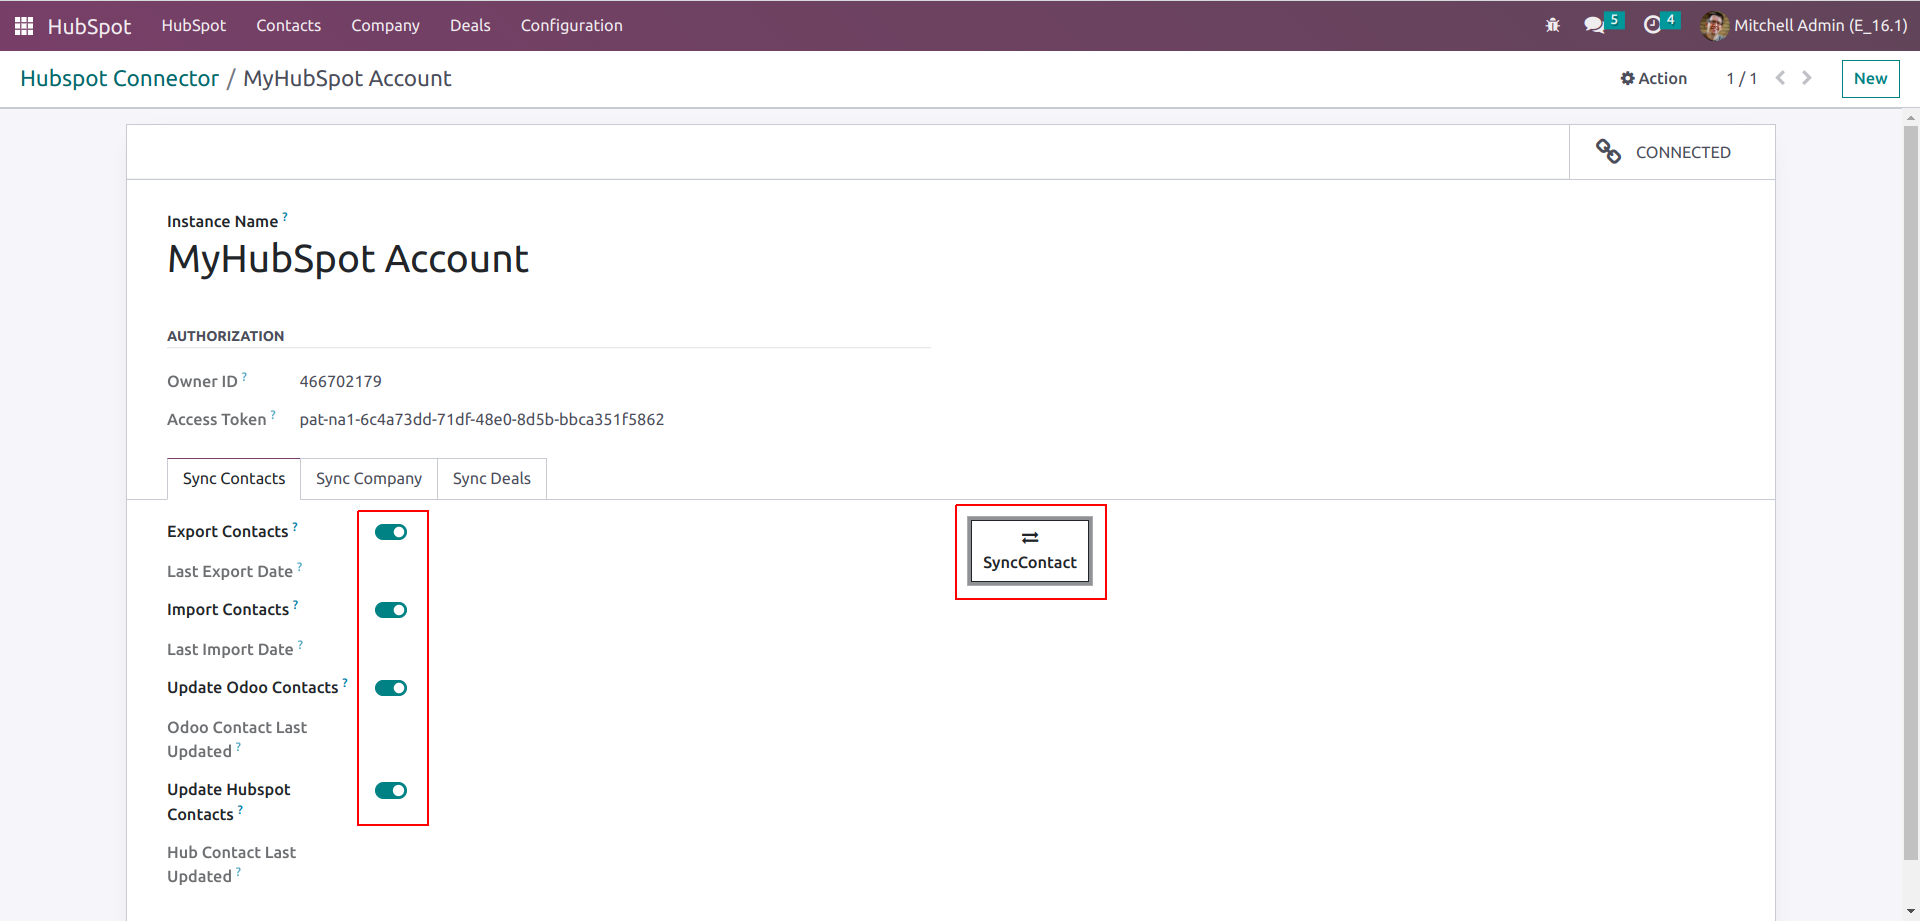Click the help mark beside Export Contacts
Image resolution: width=1920 pixels, height=921 pixels.
(295, 526)
